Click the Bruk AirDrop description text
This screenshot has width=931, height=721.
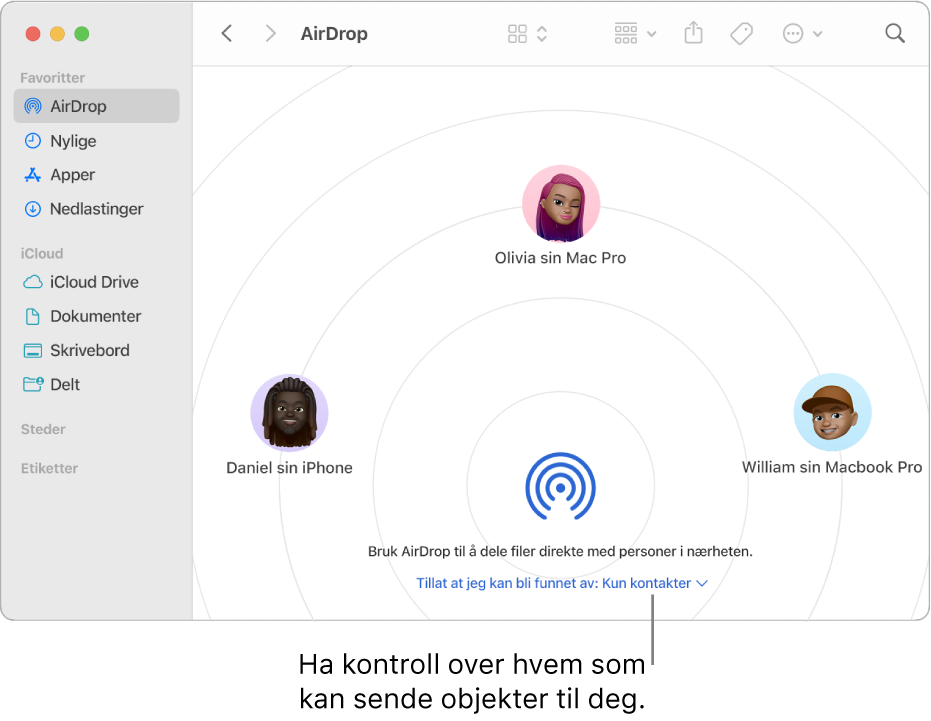[x=560, y=551]
